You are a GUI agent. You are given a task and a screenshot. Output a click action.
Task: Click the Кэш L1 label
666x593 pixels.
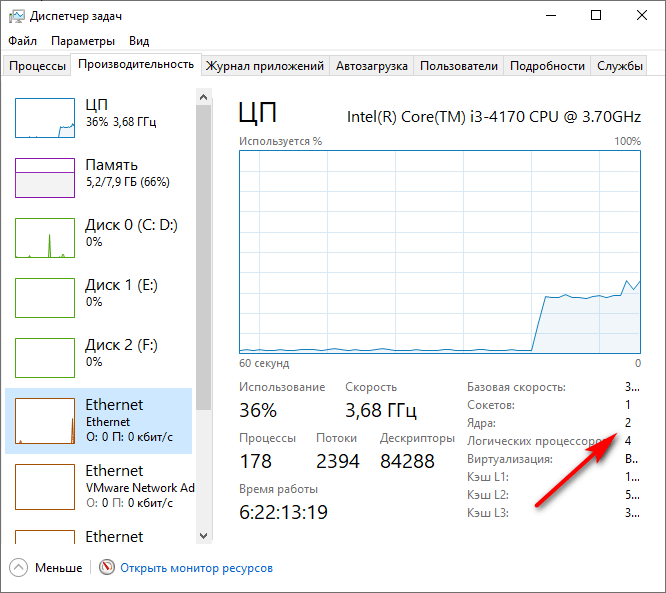coord(488,477)
